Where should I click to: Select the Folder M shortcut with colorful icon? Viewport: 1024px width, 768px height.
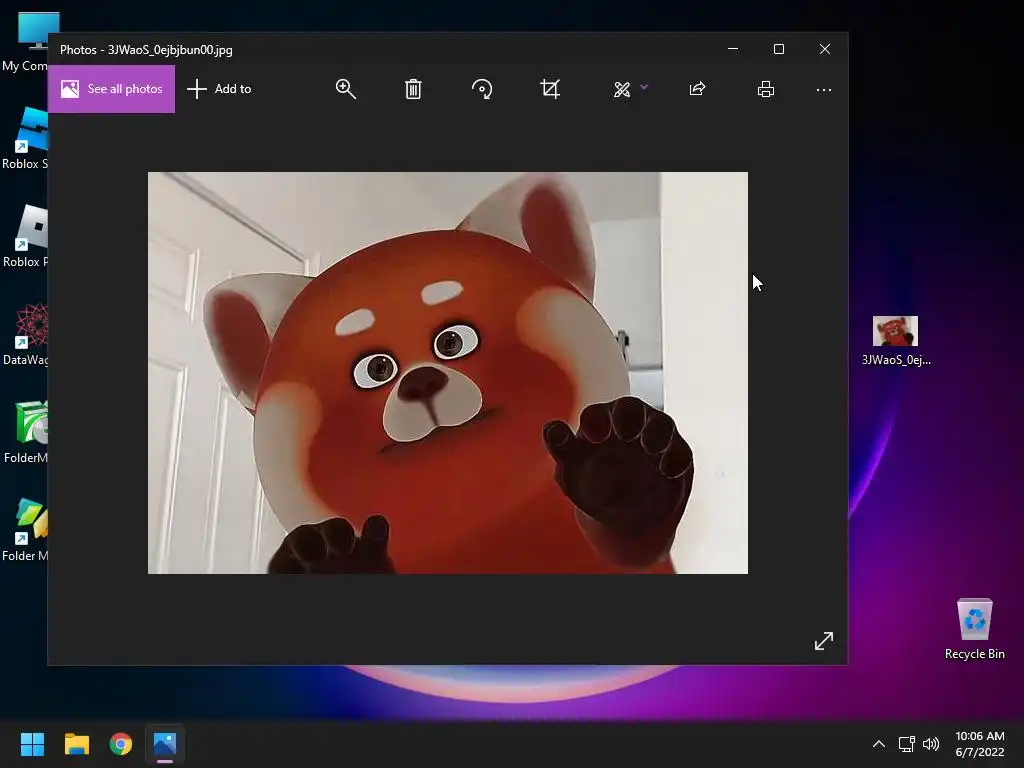[x=25, y=530]
